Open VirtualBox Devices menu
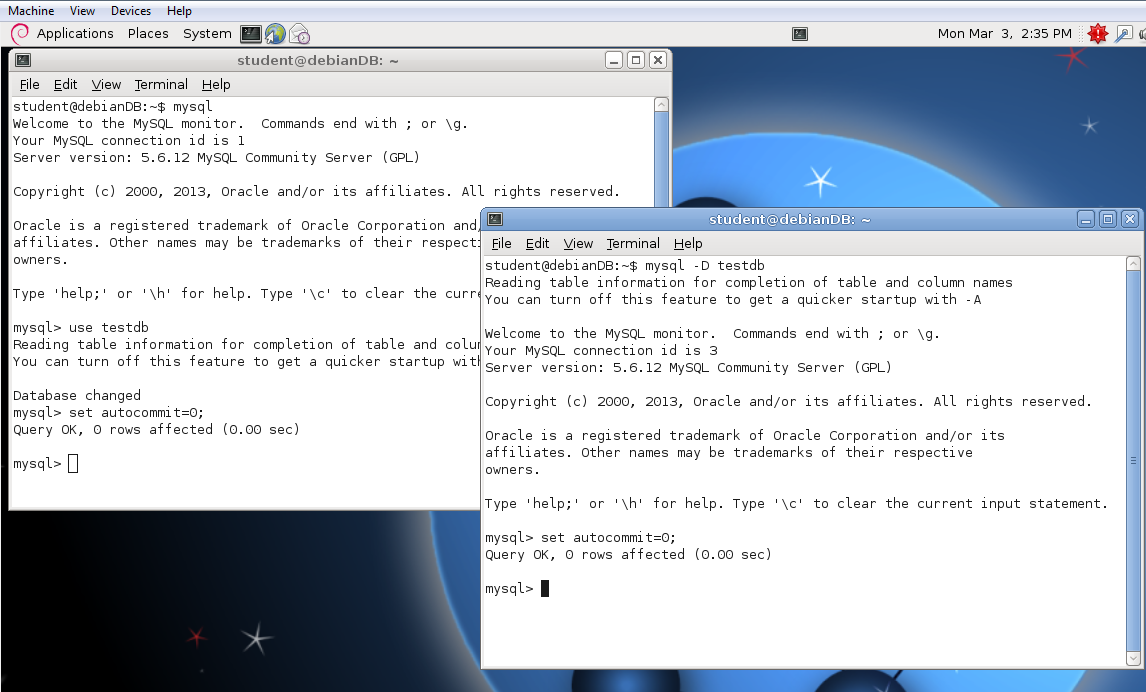Screen dimensions: 1146x692 coord(131,11)
